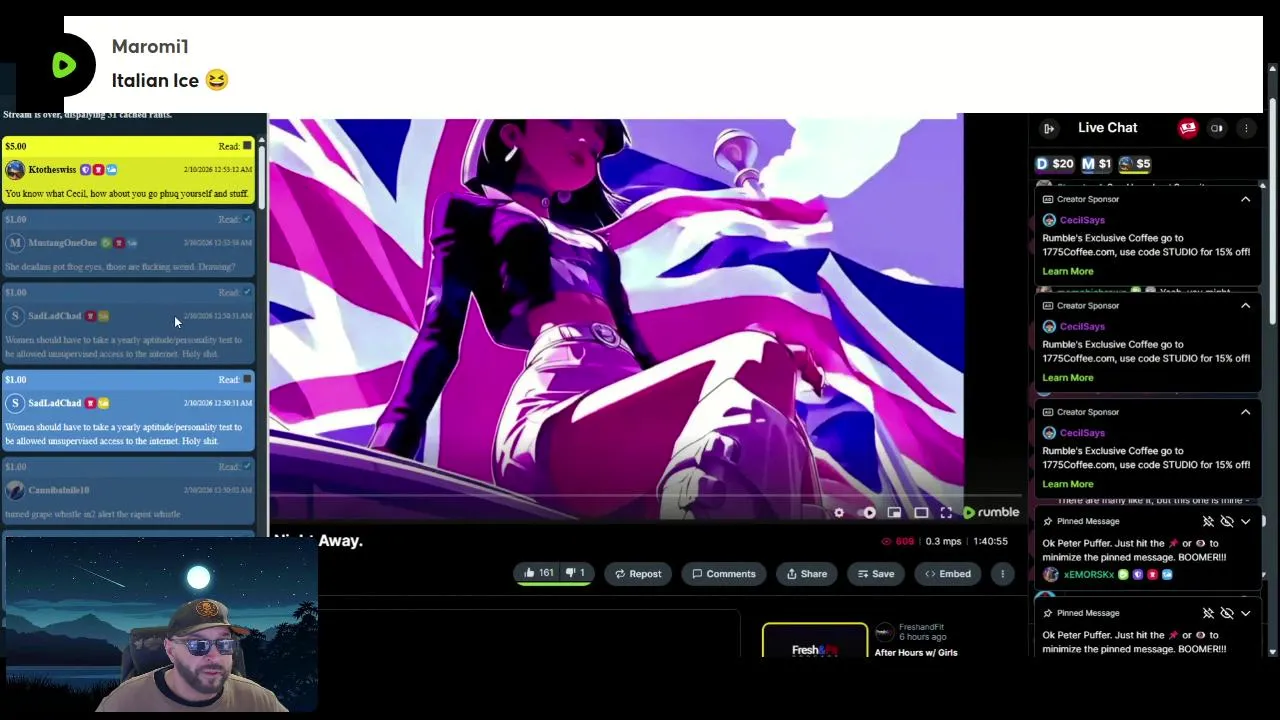Viewport: 1280px width, 720px height.
Task: Click MustangOneOne username in the rant list
Action: click(x=63, y=243)
